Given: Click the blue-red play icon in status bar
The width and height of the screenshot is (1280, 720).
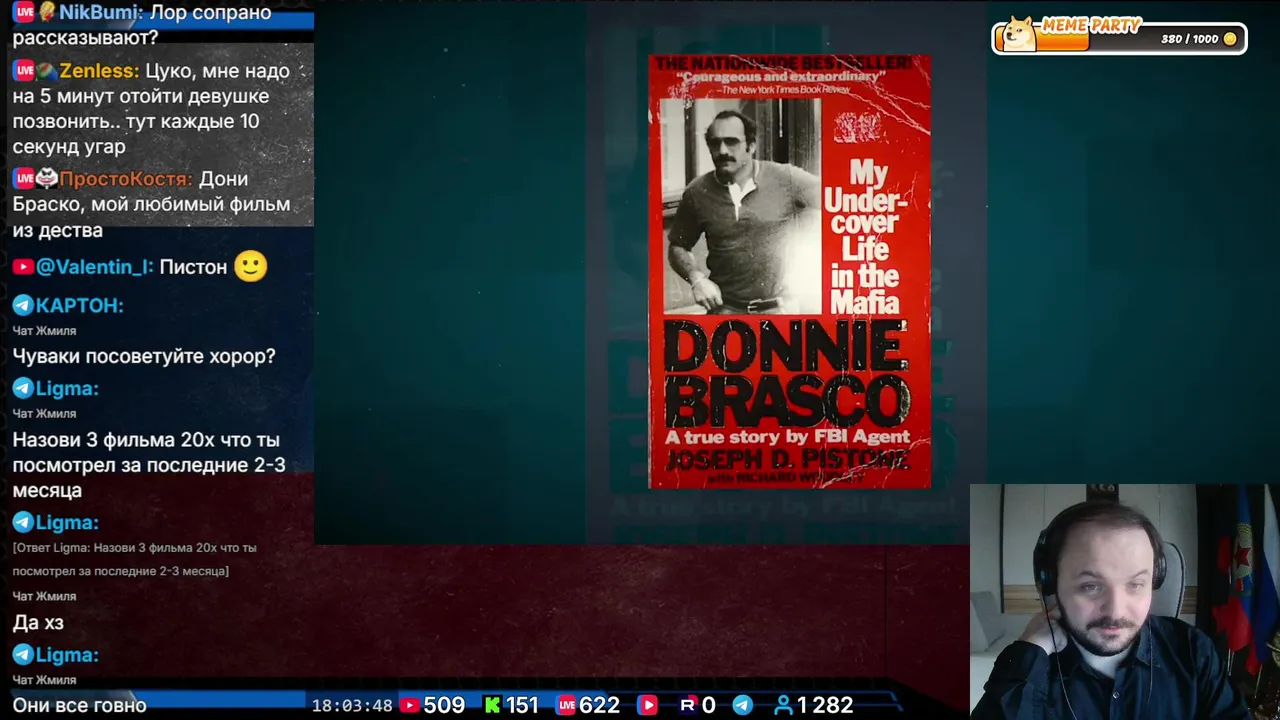Looking at the screenshot, I should pyautogui.click(x=648, y=705).
